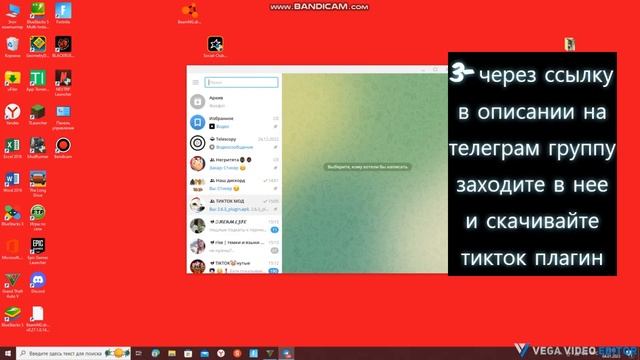Open the BlueStacks Multi-Instance desktop icon

pos(38,16)
